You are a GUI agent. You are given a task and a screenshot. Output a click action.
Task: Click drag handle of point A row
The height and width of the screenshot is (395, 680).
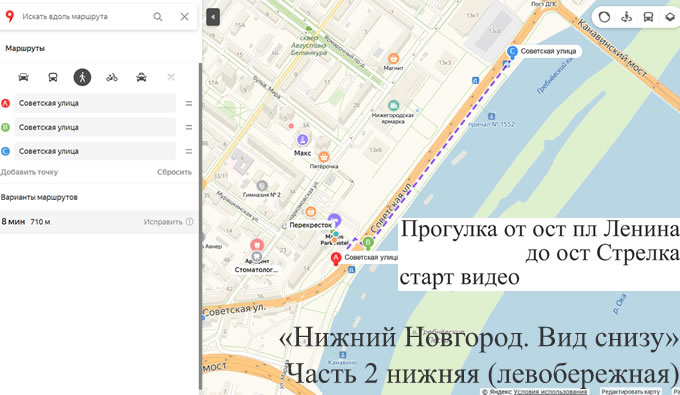pyautogui.click(x=189, y=103)
